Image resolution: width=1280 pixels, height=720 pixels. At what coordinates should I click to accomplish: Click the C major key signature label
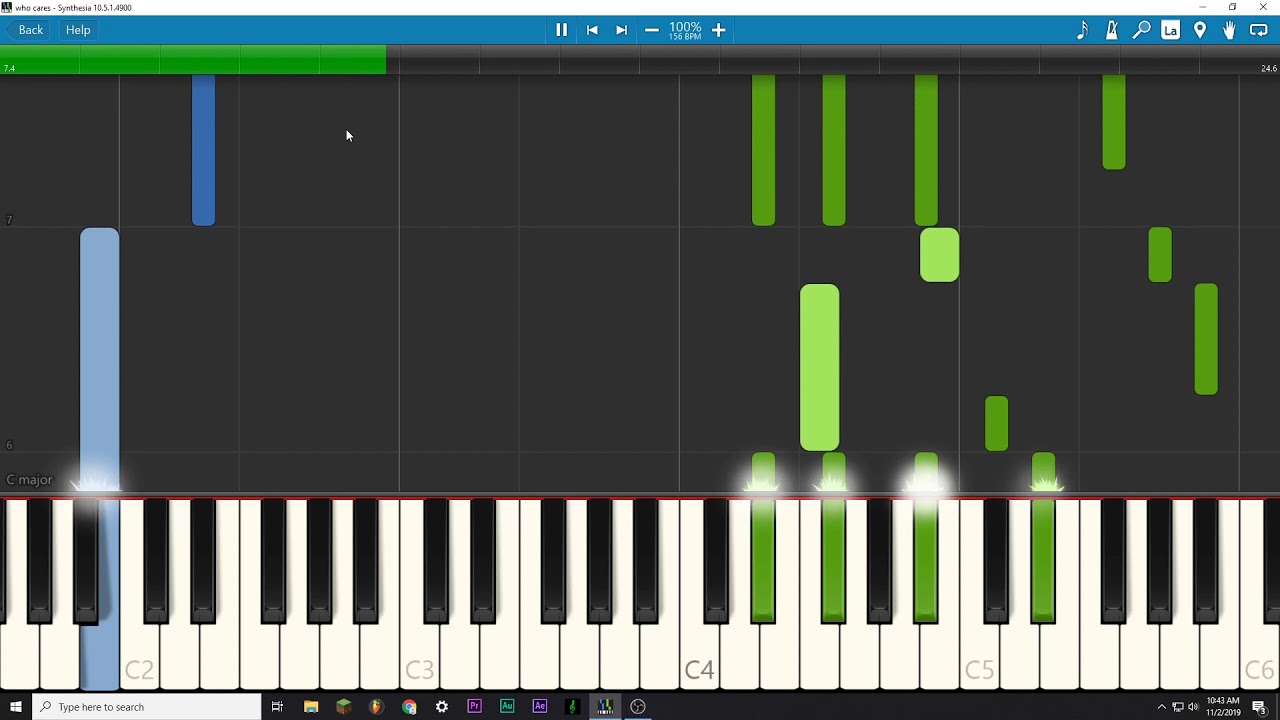[x=29, y=480]
